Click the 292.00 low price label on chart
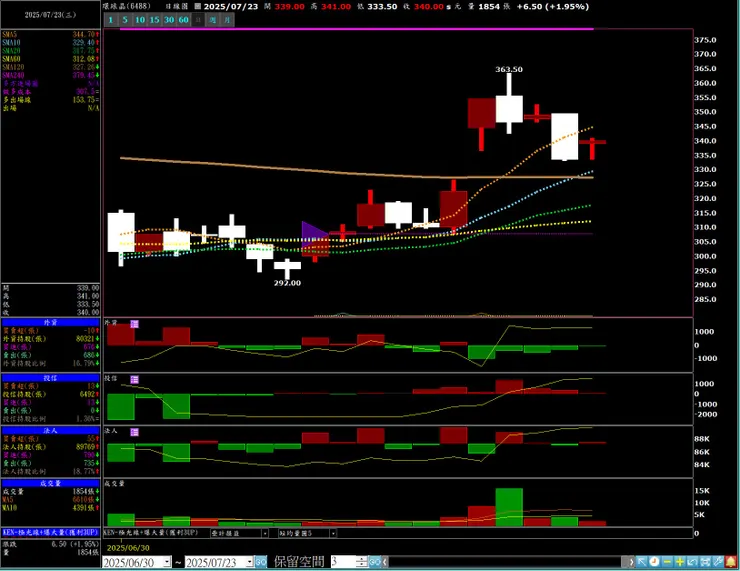 point(287,283)
